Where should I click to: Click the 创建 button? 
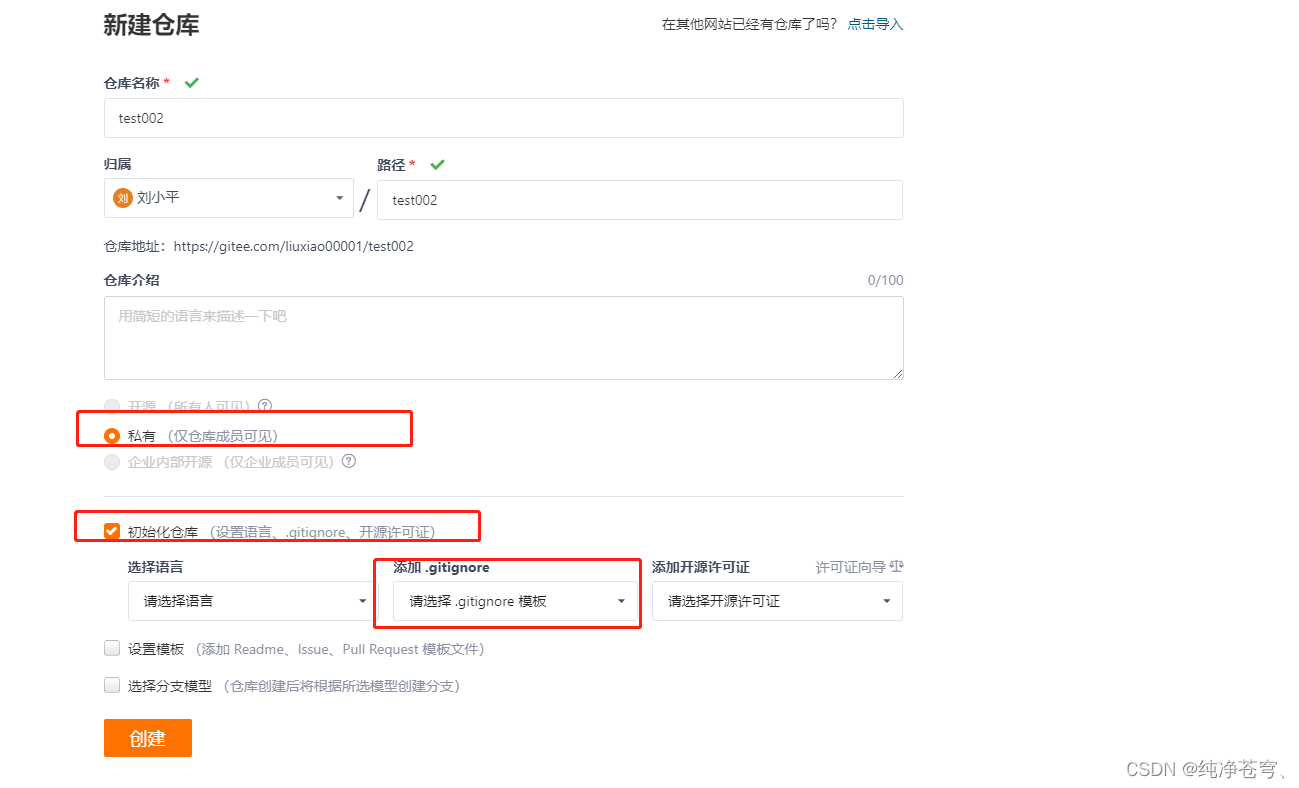click(x=147, y=737)
